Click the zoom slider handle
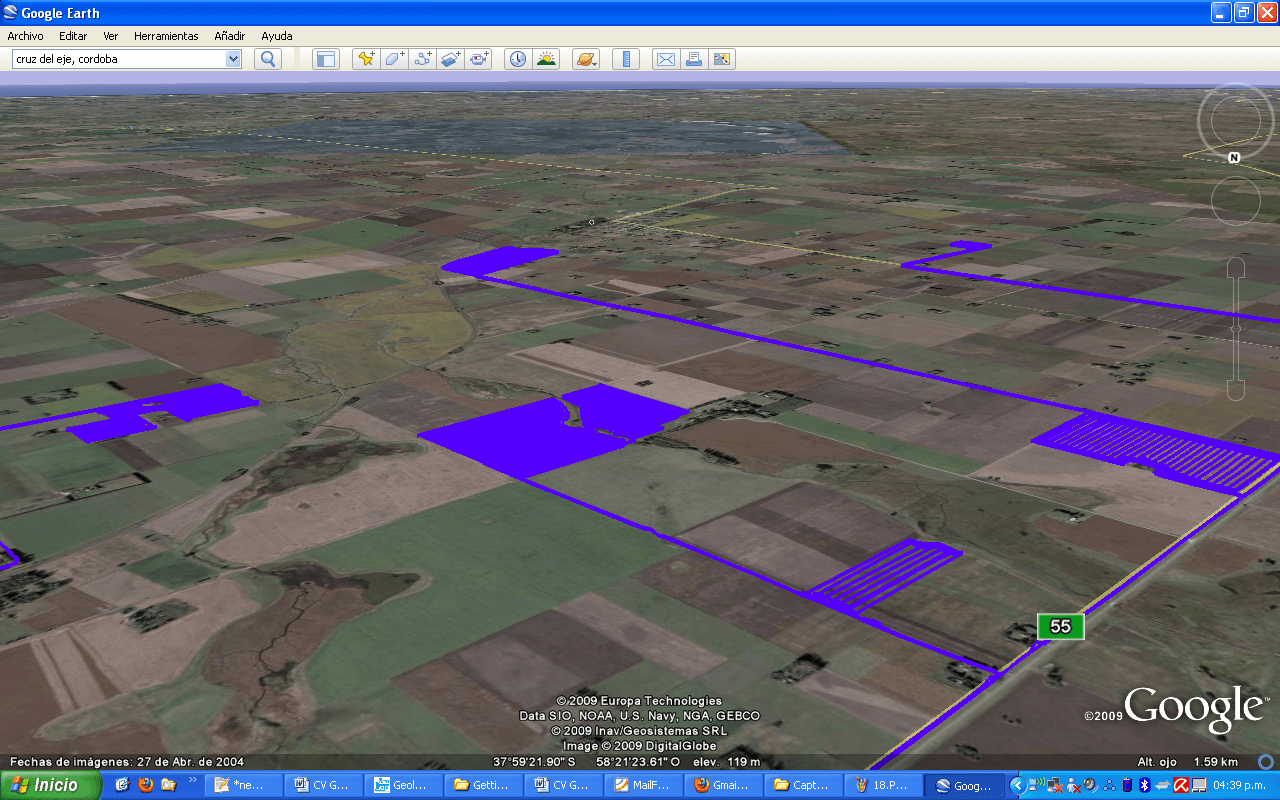1280x800 pixels. [1236, 329]
